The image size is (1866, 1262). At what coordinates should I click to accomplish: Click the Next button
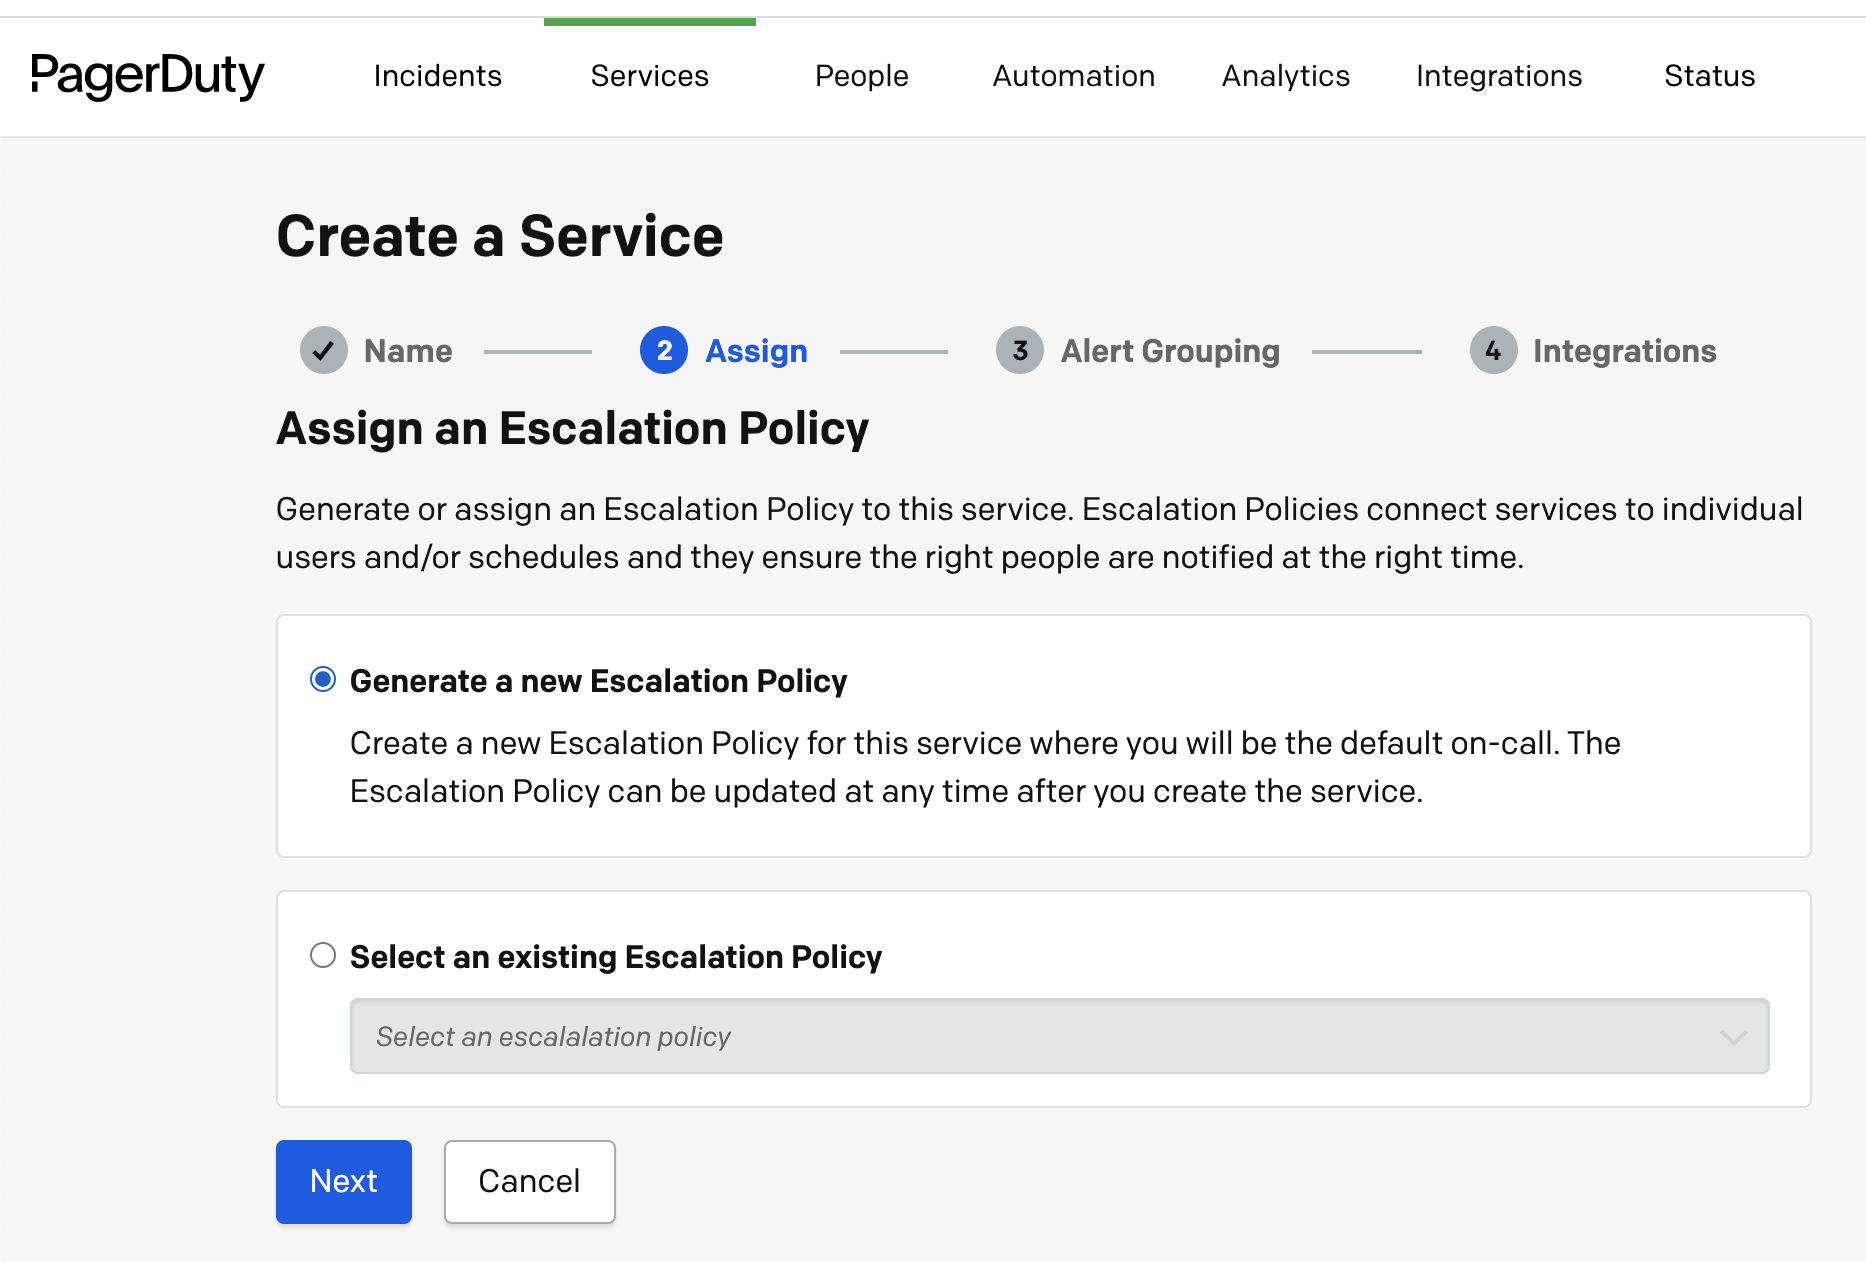pos(344,1182)
